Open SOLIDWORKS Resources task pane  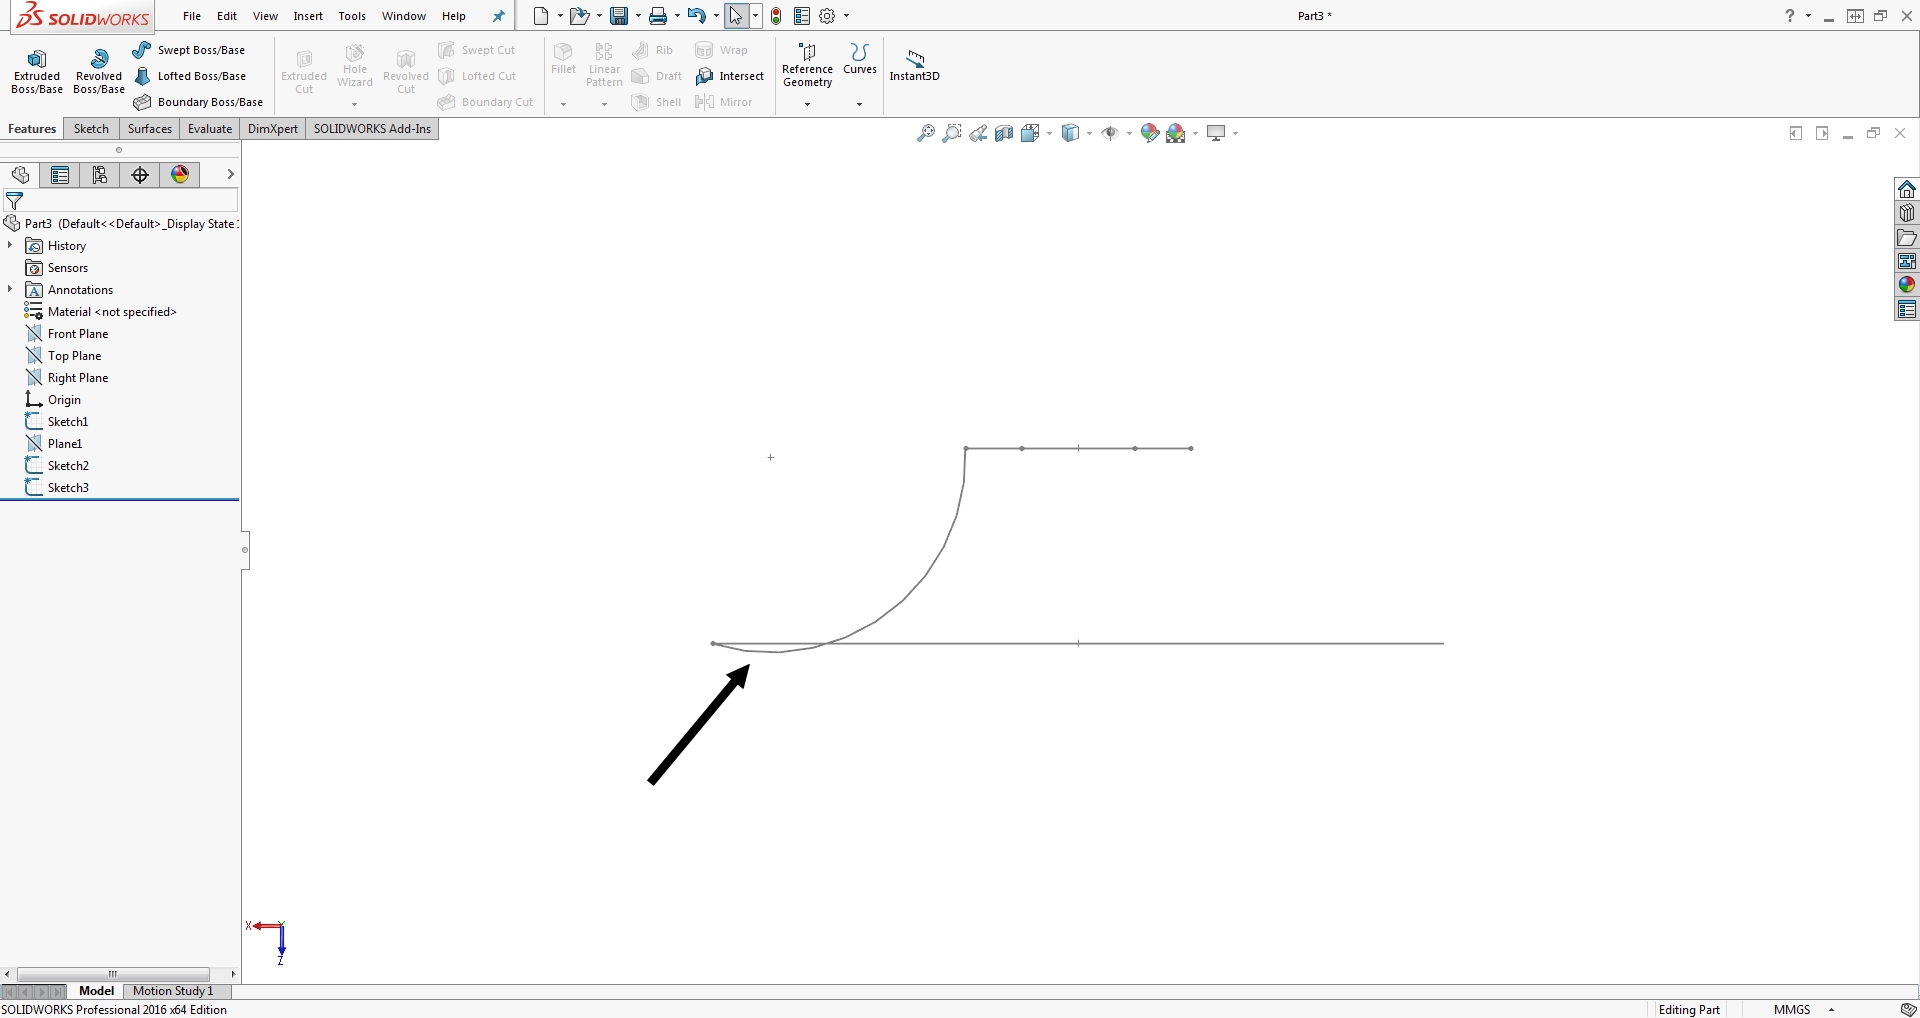tap(1907, 189)
